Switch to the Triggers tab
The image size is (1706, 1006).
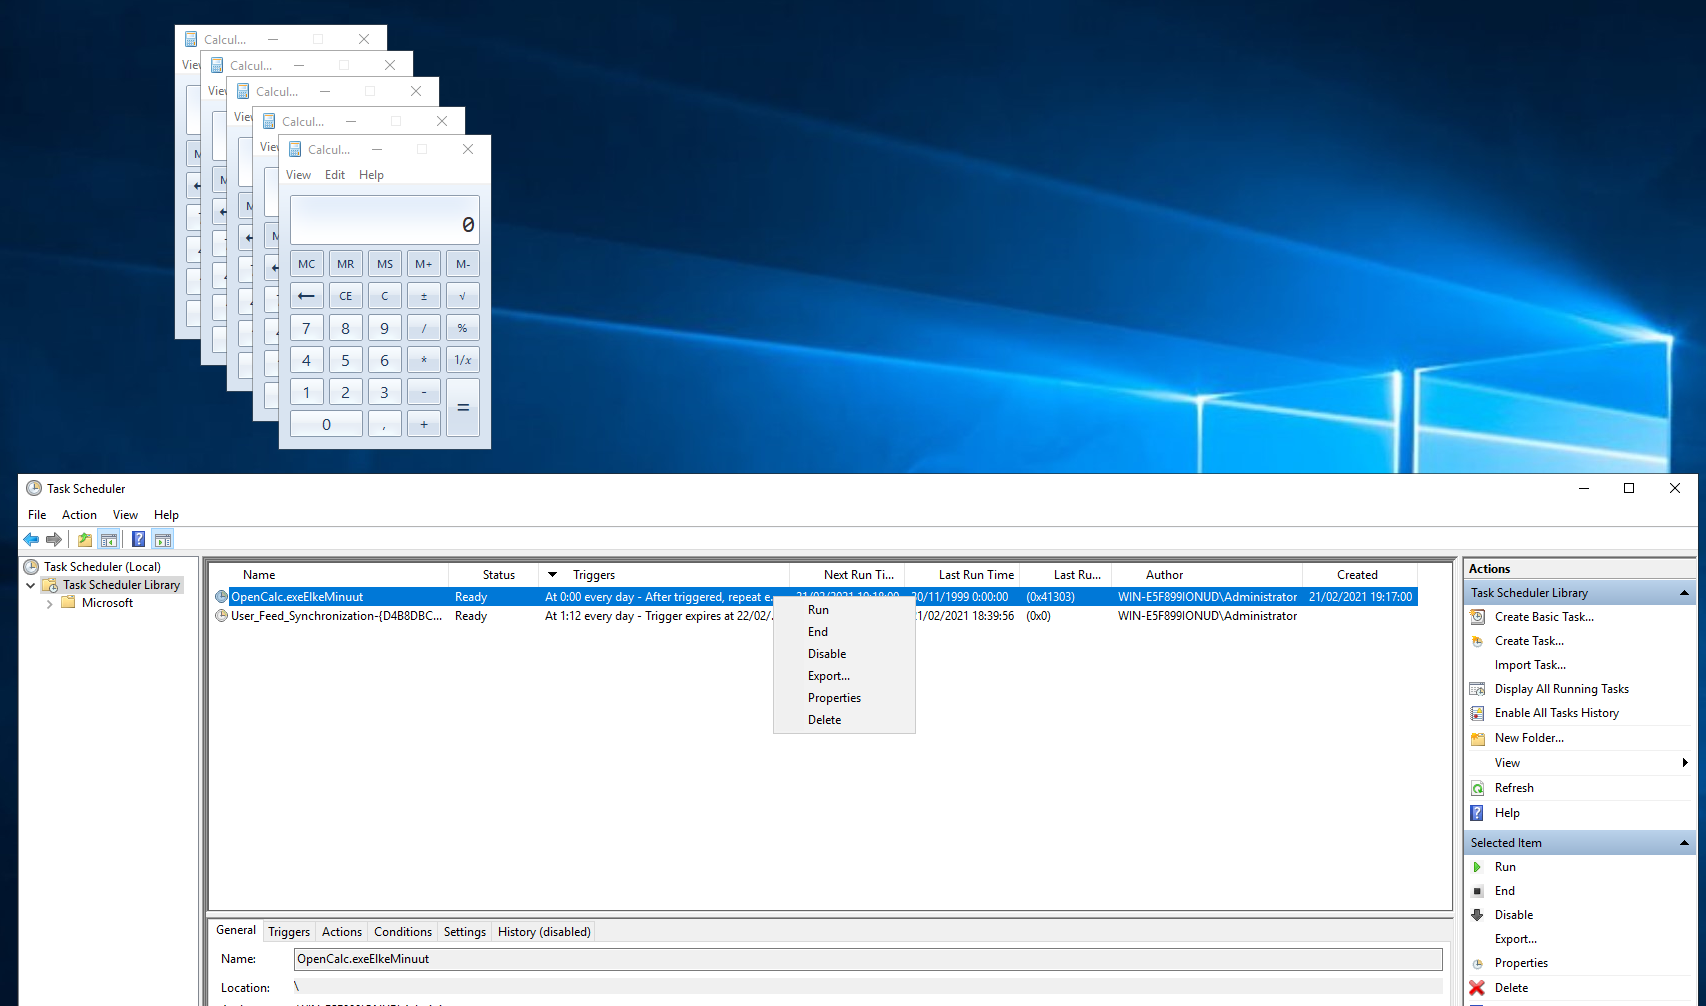289,932
